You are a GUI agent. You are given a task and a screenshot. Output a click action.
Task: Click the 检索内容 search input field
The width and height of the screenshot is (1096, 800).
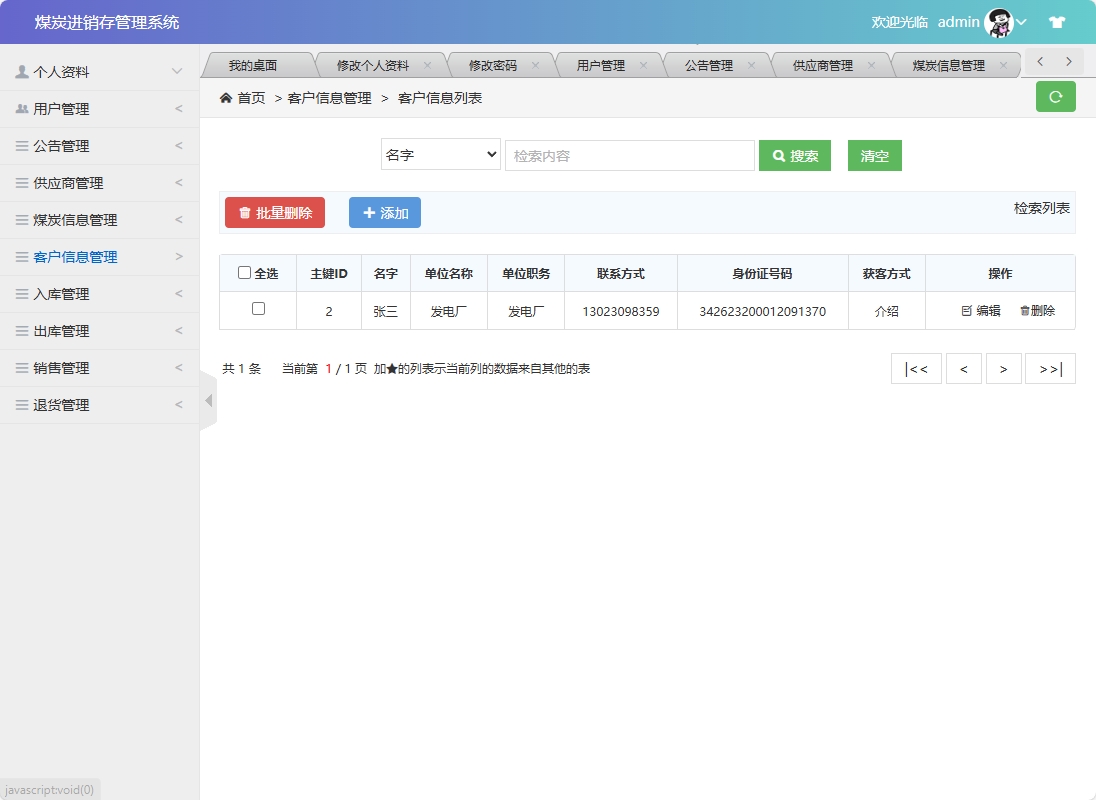tap(630, 155)
